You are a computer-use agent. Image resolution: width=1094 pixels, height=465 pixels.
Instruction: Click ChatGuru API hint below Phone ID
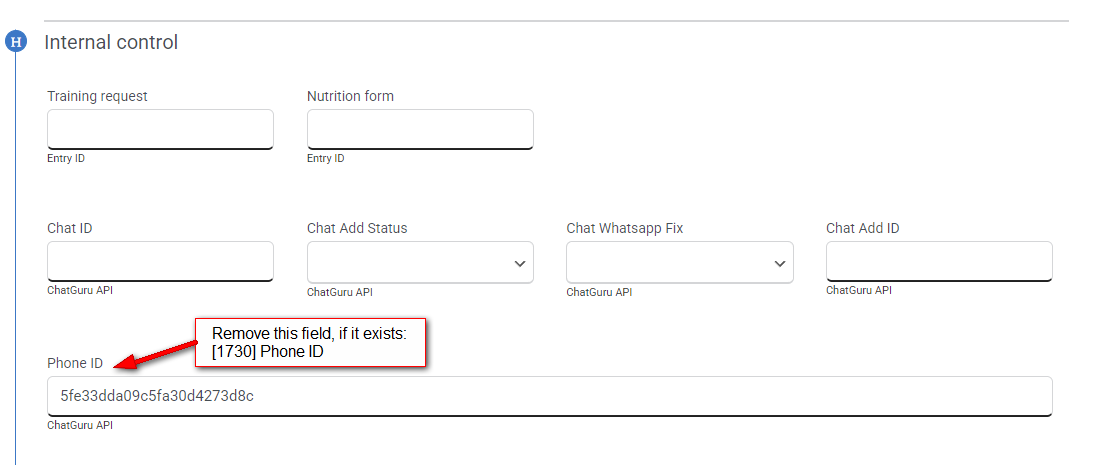[80, 425]
